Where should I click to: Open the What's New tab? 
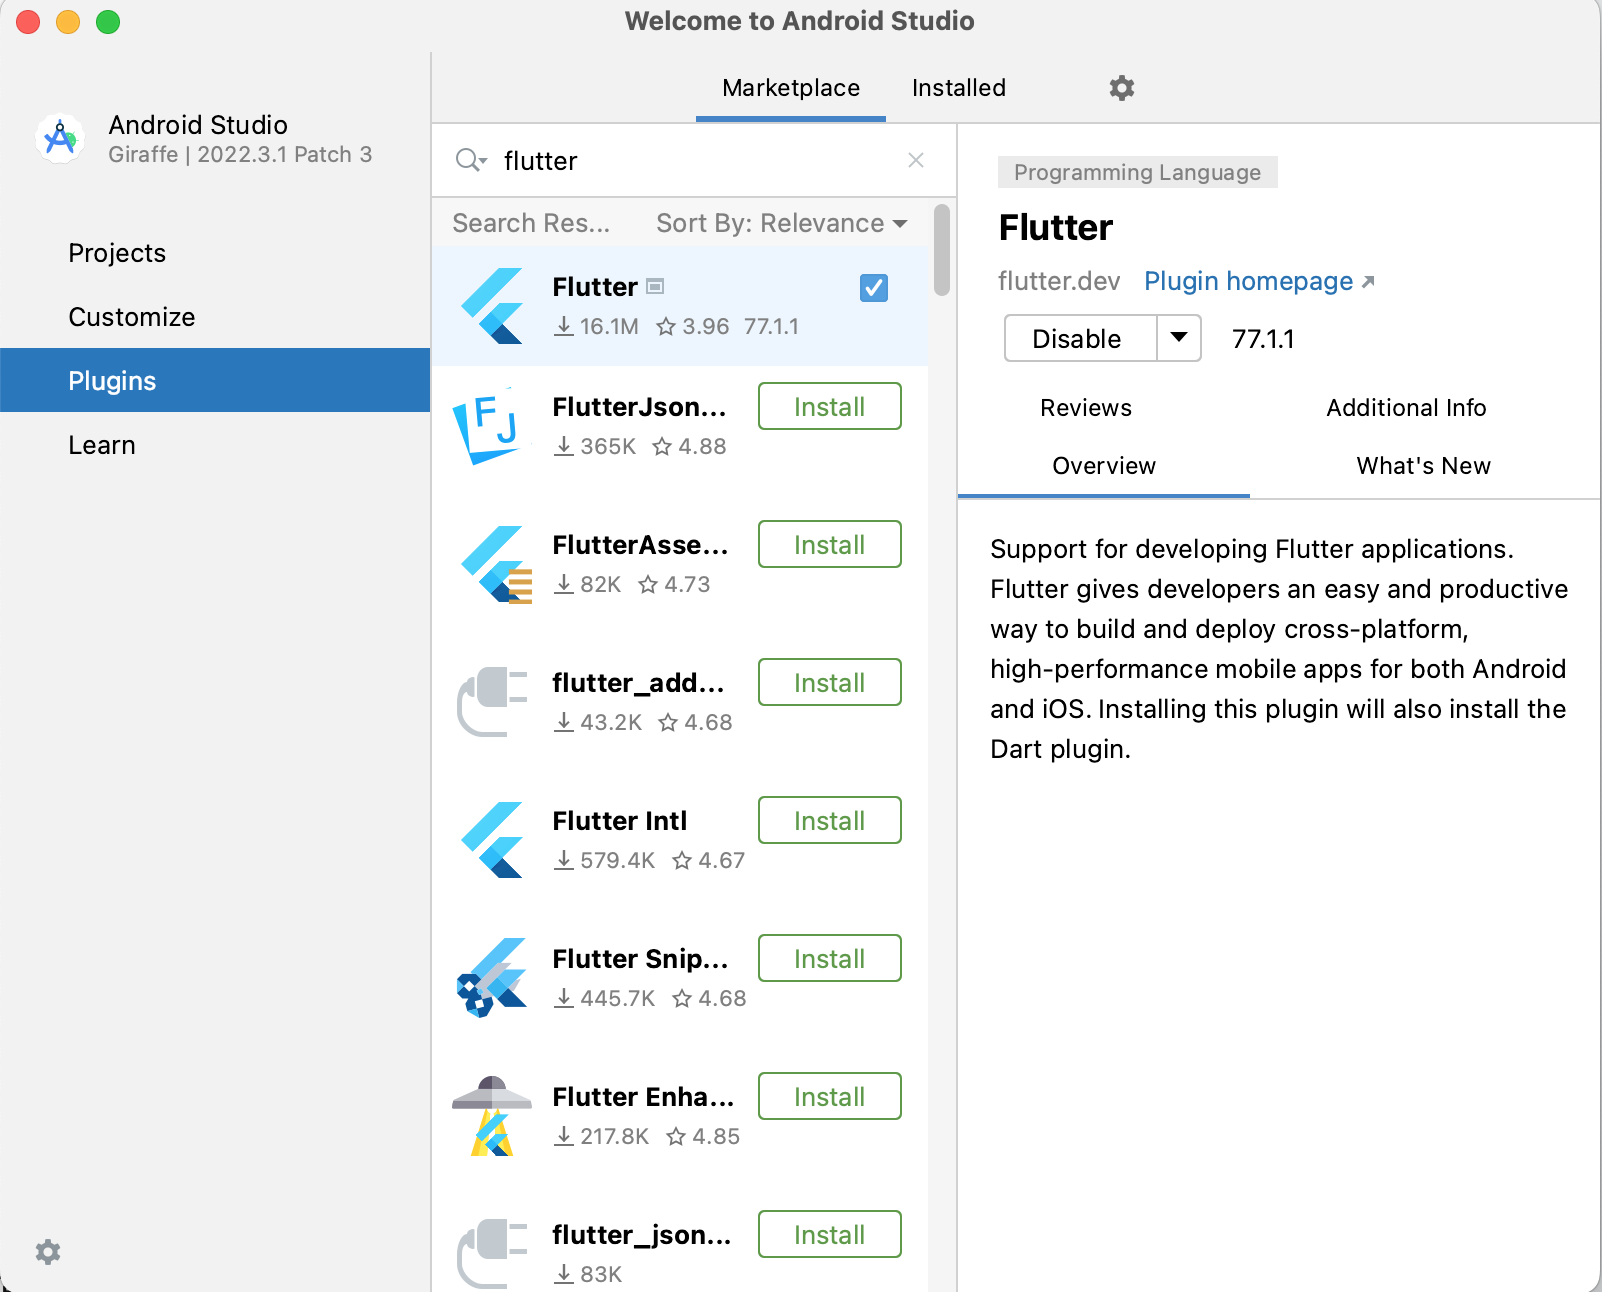[1424, 466]
